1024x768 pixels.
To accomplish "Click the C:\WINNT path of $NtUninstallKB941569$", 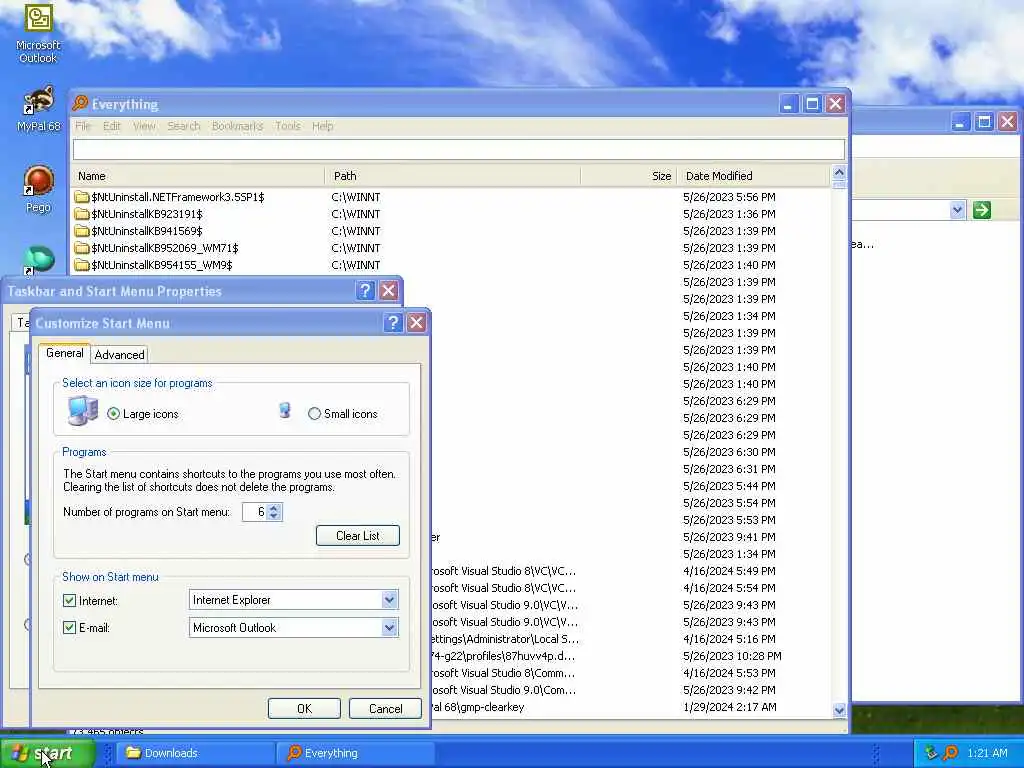I will pyautogui.click(x=355, y=231).
